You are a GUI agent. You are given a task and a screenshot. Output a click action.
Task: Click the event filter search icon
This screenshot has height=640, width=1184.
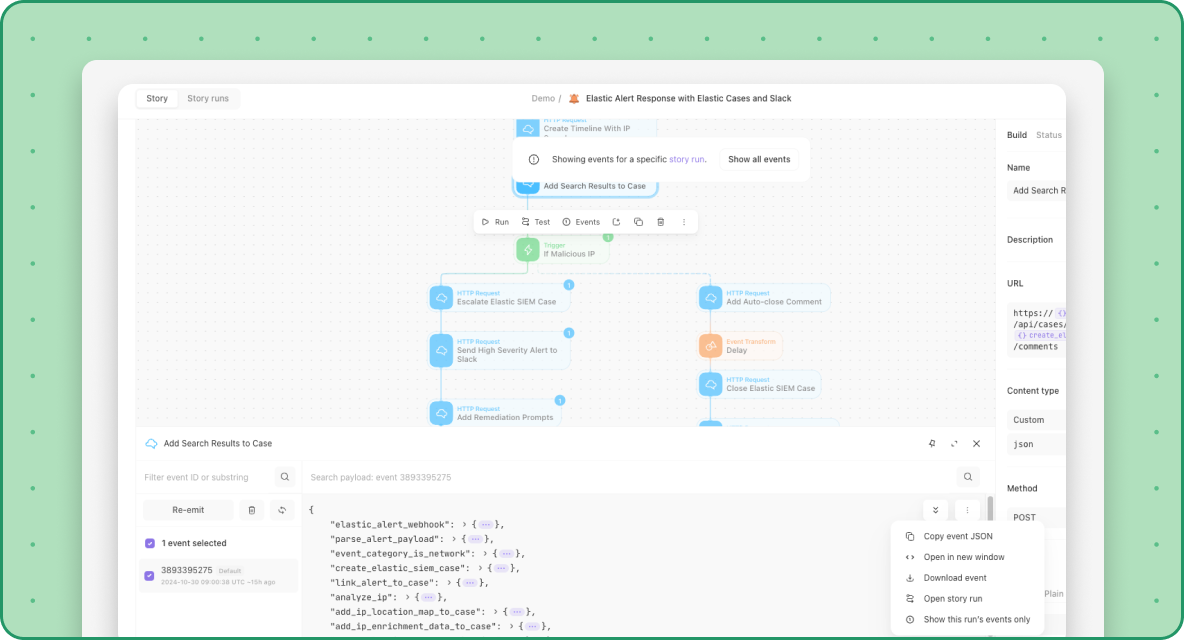[x=285, y=477]
